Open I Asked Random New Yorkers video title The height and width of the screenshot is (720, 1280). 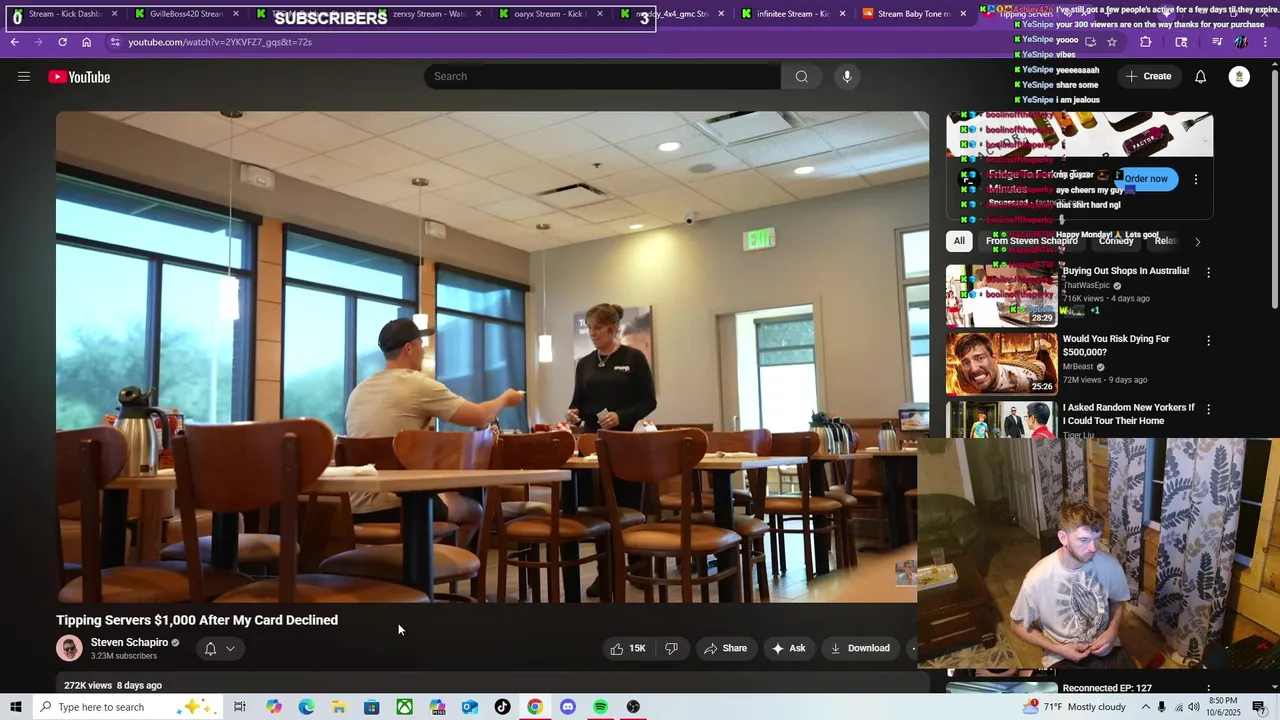[x=1128, y=414]
